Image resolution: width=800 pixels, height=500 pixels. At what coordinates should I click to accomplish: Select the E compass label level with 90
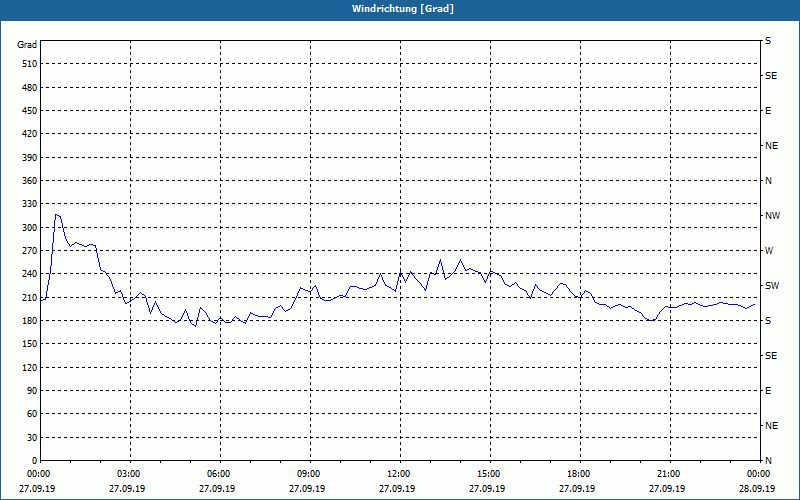coord(768,391)
